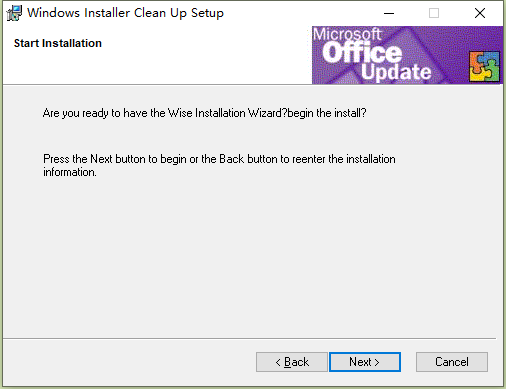Screen dimensions: 506x389
Task: Click the installer icon in the title bar
Action: (14, 13)
